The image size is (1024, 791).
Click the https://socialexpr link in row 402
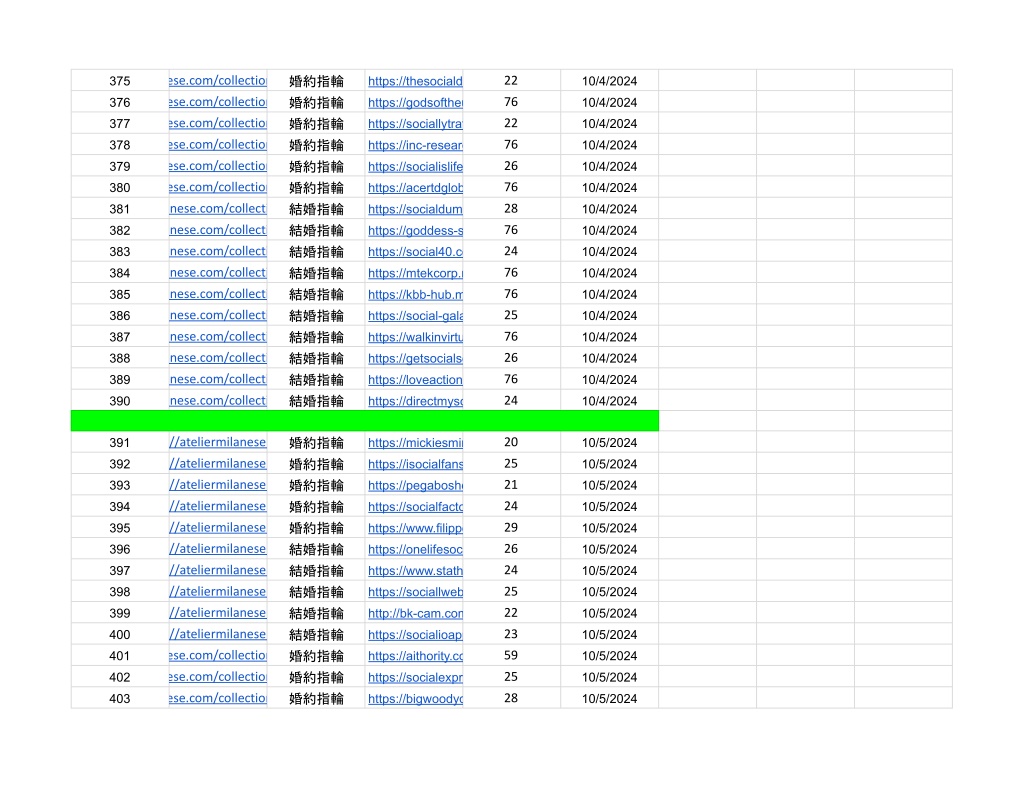point(415,677)
